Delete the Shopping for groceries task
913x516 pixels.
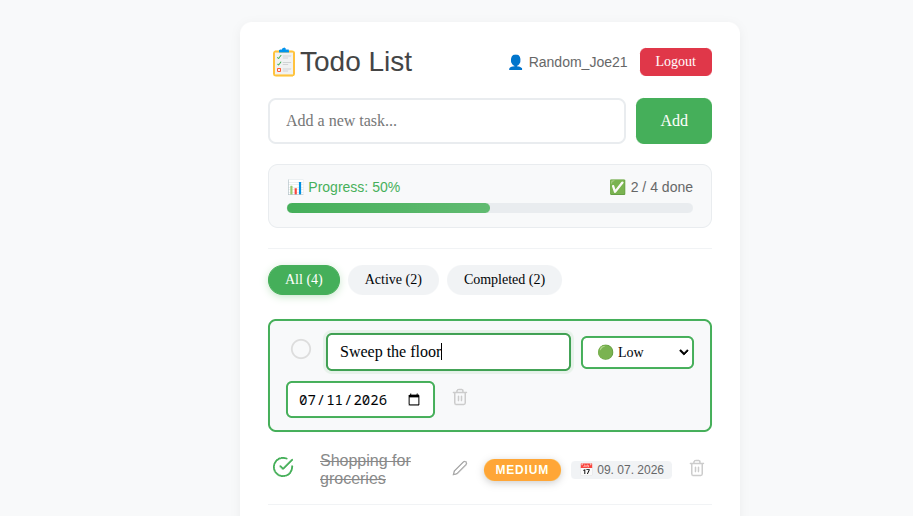[697, 468]
